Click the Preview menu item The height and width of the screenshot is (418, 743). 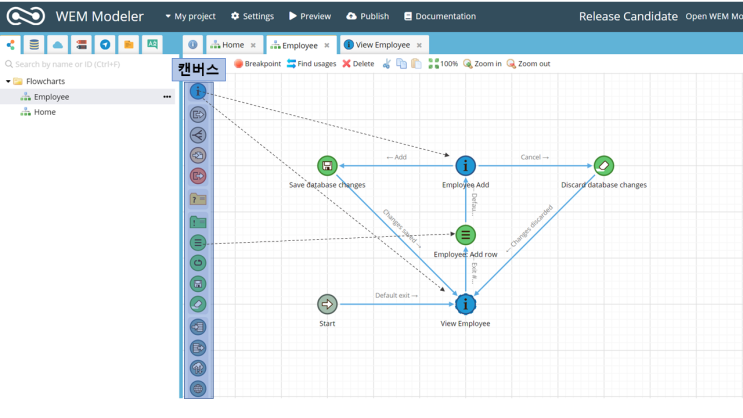point(310,16)
